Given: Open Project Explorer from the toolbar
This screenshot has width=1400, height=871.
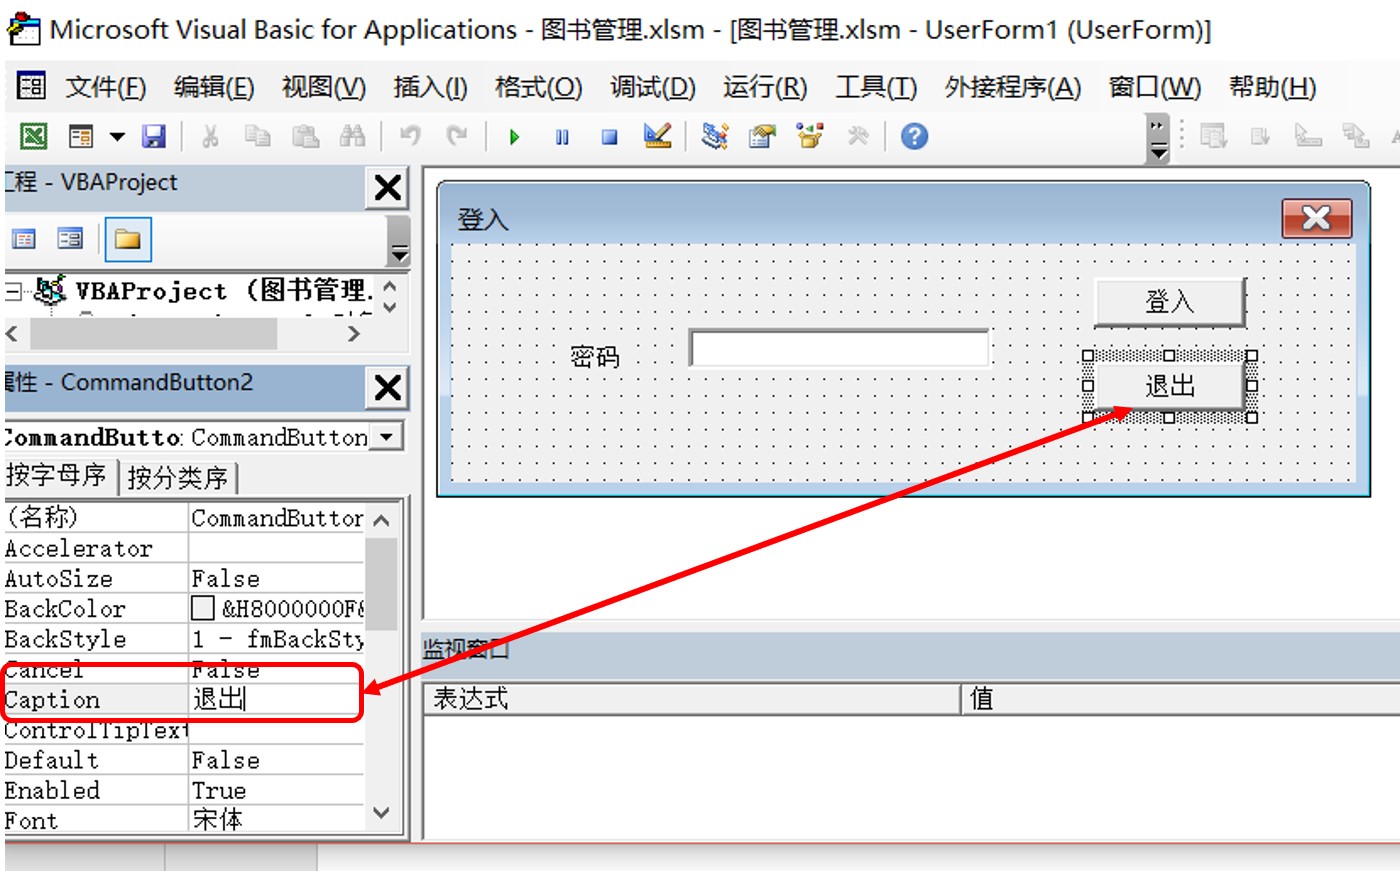Looking at the screenshot, I should (x=714, y=136).
